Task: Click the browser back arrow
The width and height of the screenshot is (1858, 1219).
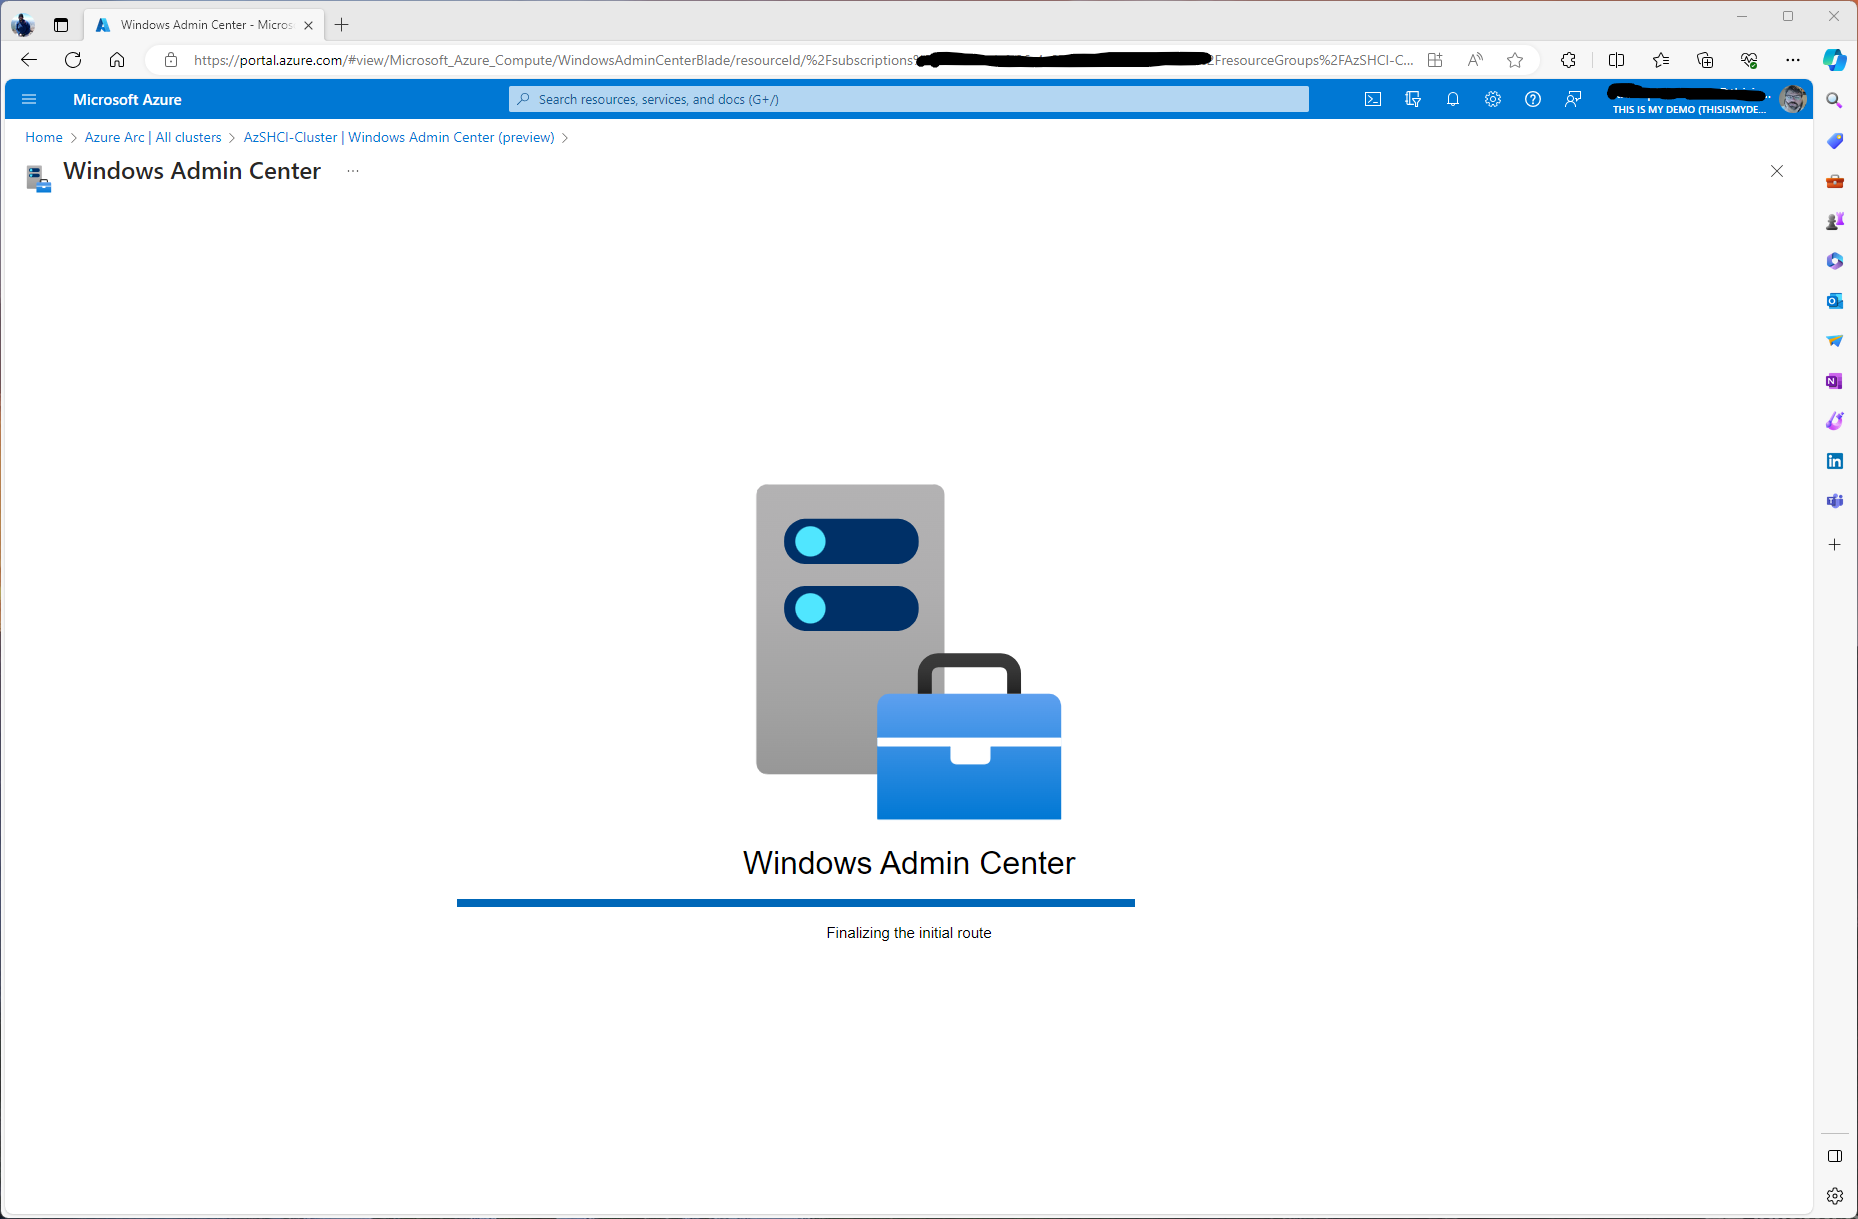Action: pyautogui.click(x=29, y=60)
